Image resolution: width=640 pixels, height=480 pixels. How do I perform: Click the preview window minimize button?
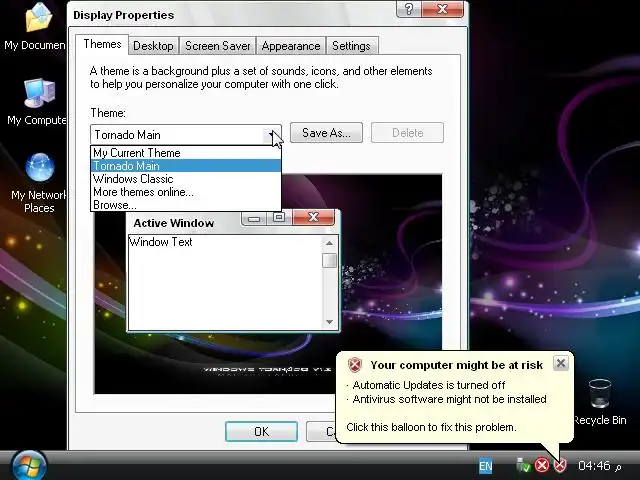coord(254,218)
